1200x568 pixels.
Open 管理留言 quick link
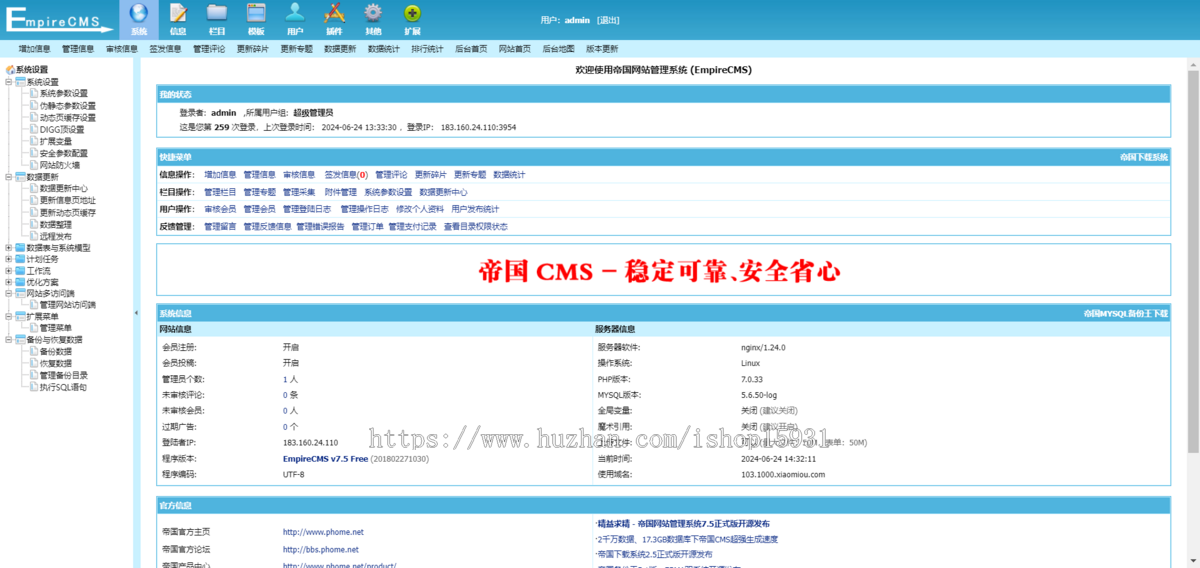(x=220, y=226)
